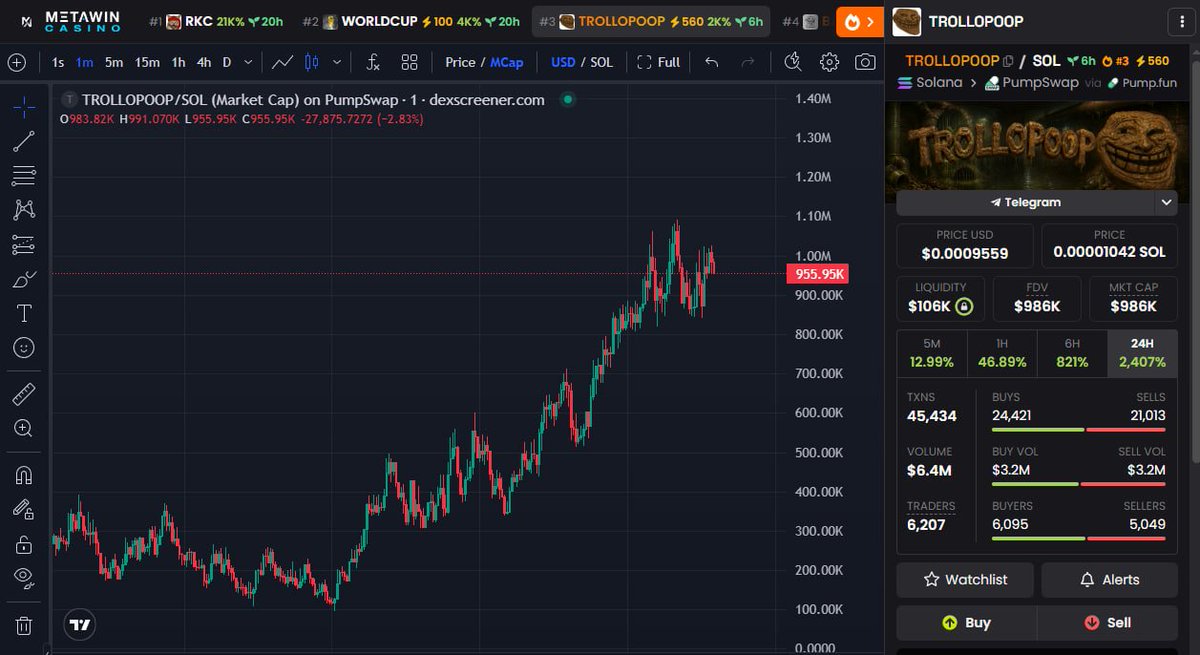Switch to 1h timeframe
1200x655 pixels.
click(x=178, y=62)
